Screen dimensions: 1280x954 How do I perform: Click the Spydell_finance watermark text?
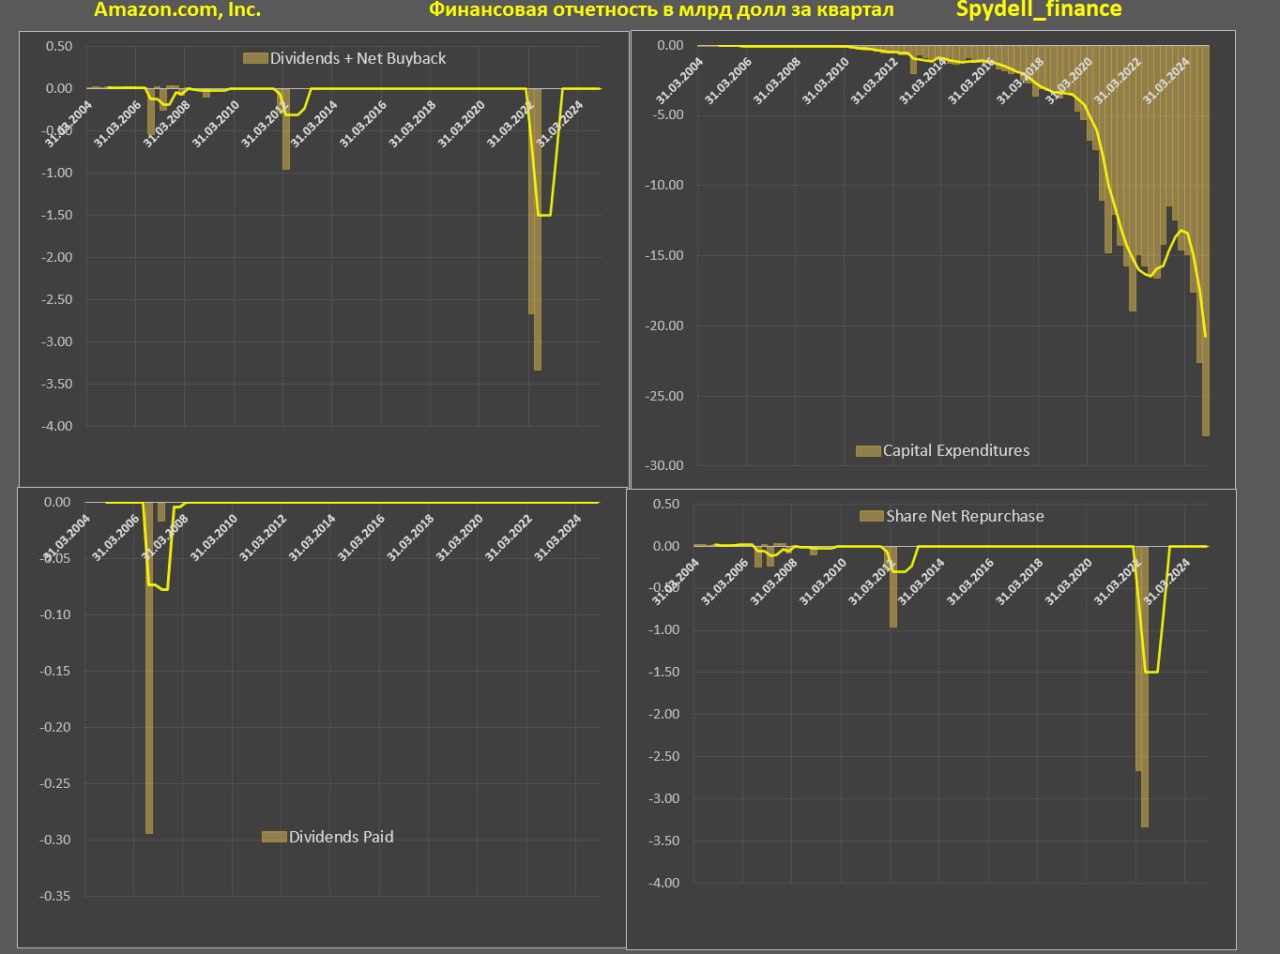[x=1038, y=10]
